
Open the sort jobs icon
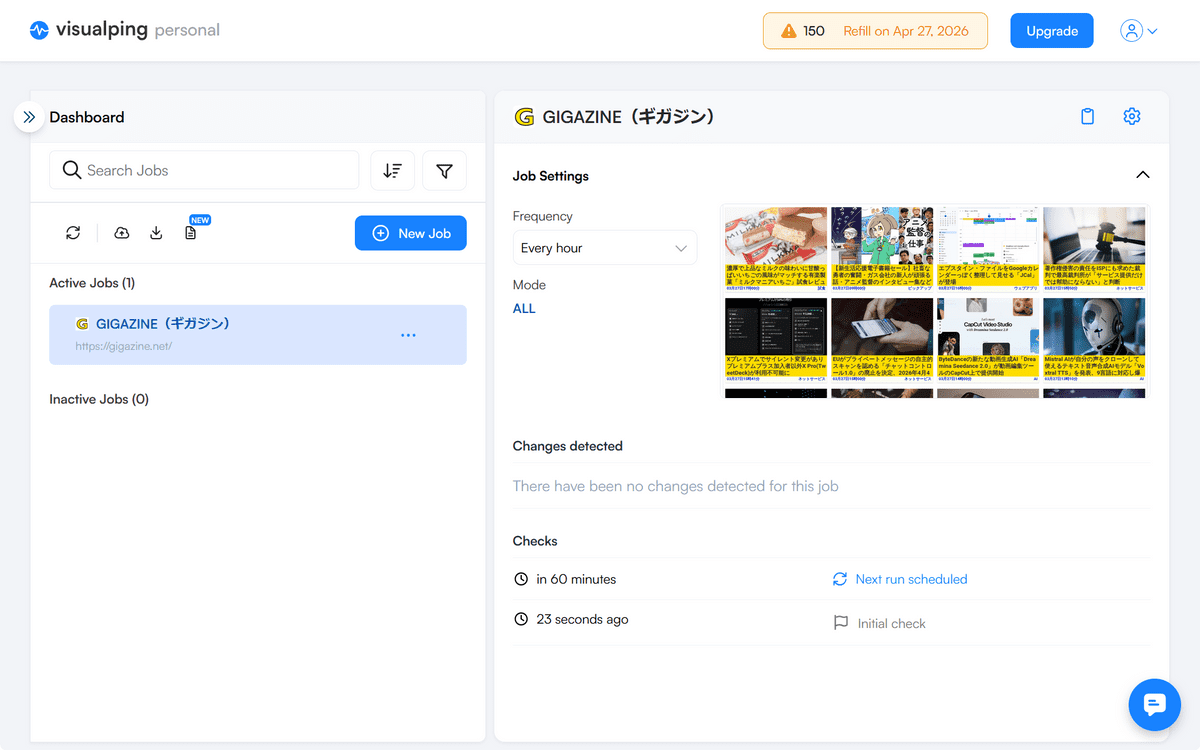(392, 171)
